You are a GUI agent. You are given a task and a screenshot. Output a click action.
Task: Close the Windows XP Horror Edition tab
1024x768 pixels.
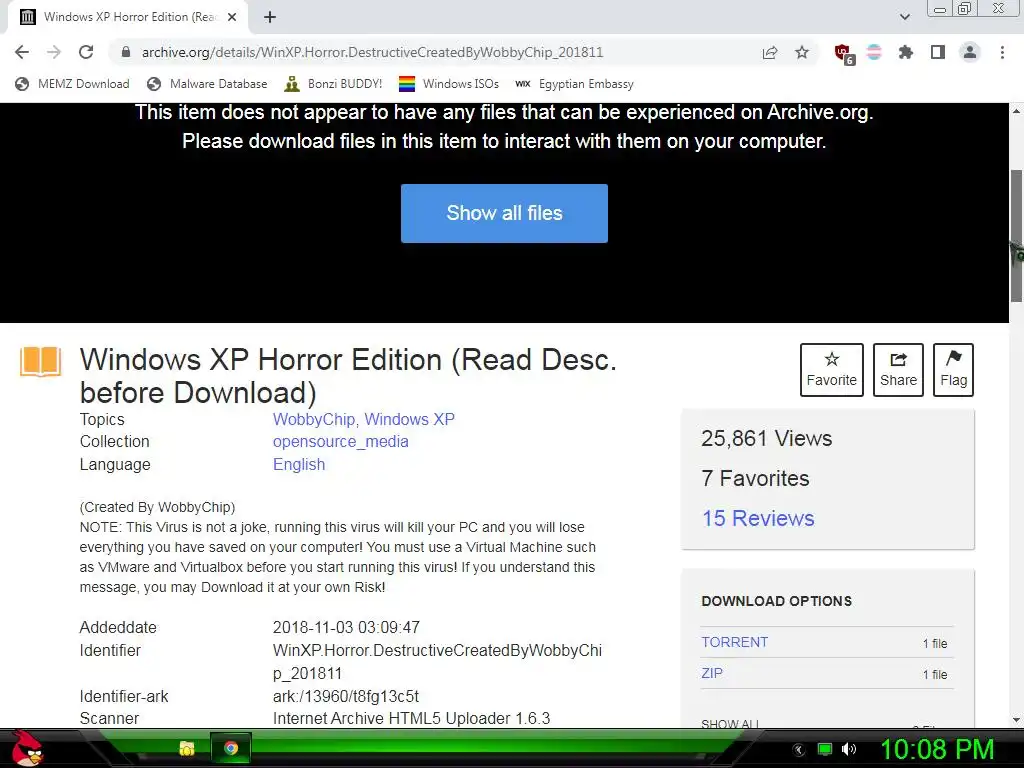pyautogui.click(x=232, y=17)
